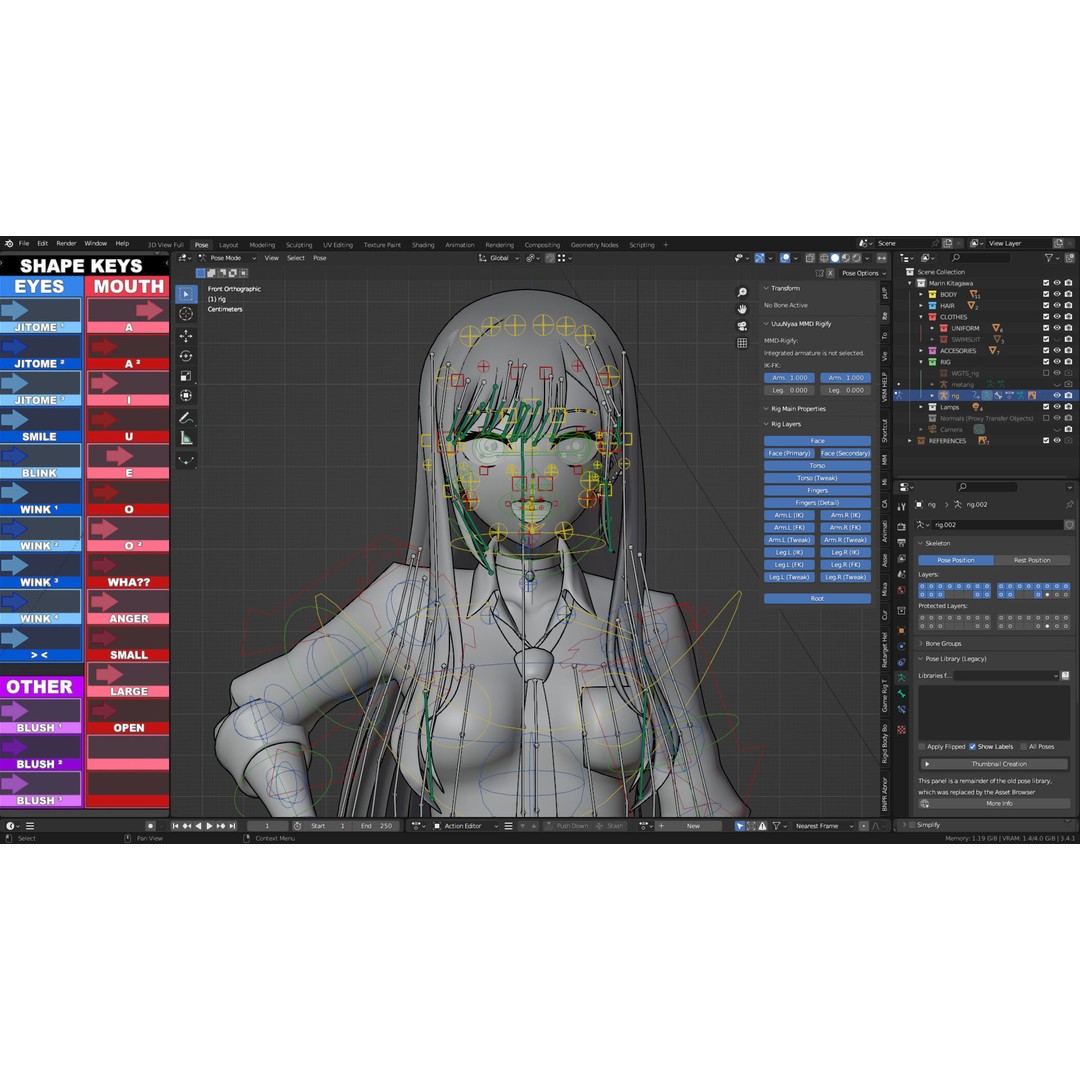Click the Rest Position button
This screenshot has height=1080, width=1080.
tap(1032, 561)
